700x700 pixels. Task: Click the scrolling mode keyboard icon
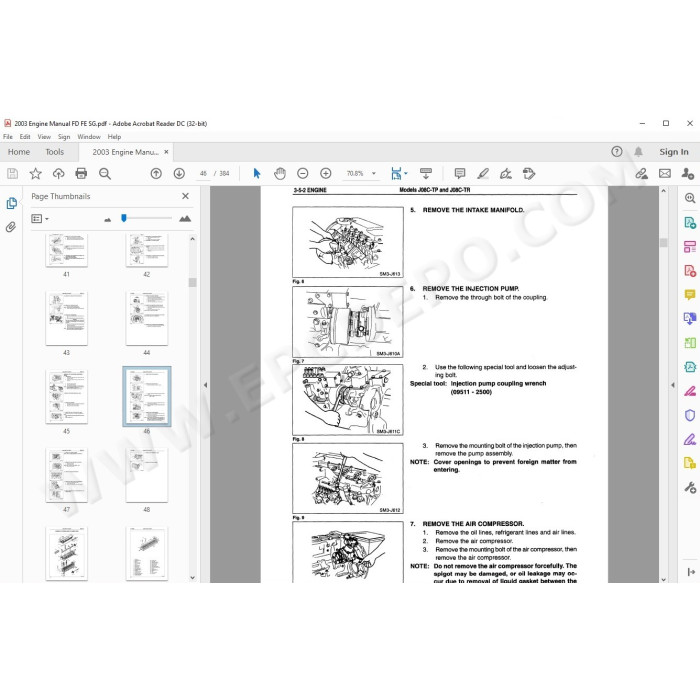pos(426,173)
